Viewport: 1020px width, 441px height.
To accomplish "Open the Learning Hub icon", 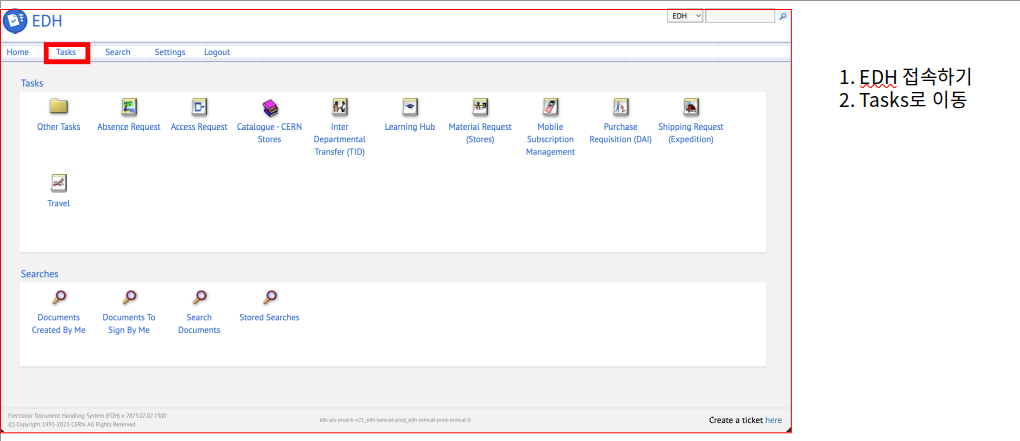I will pos(410,107).
